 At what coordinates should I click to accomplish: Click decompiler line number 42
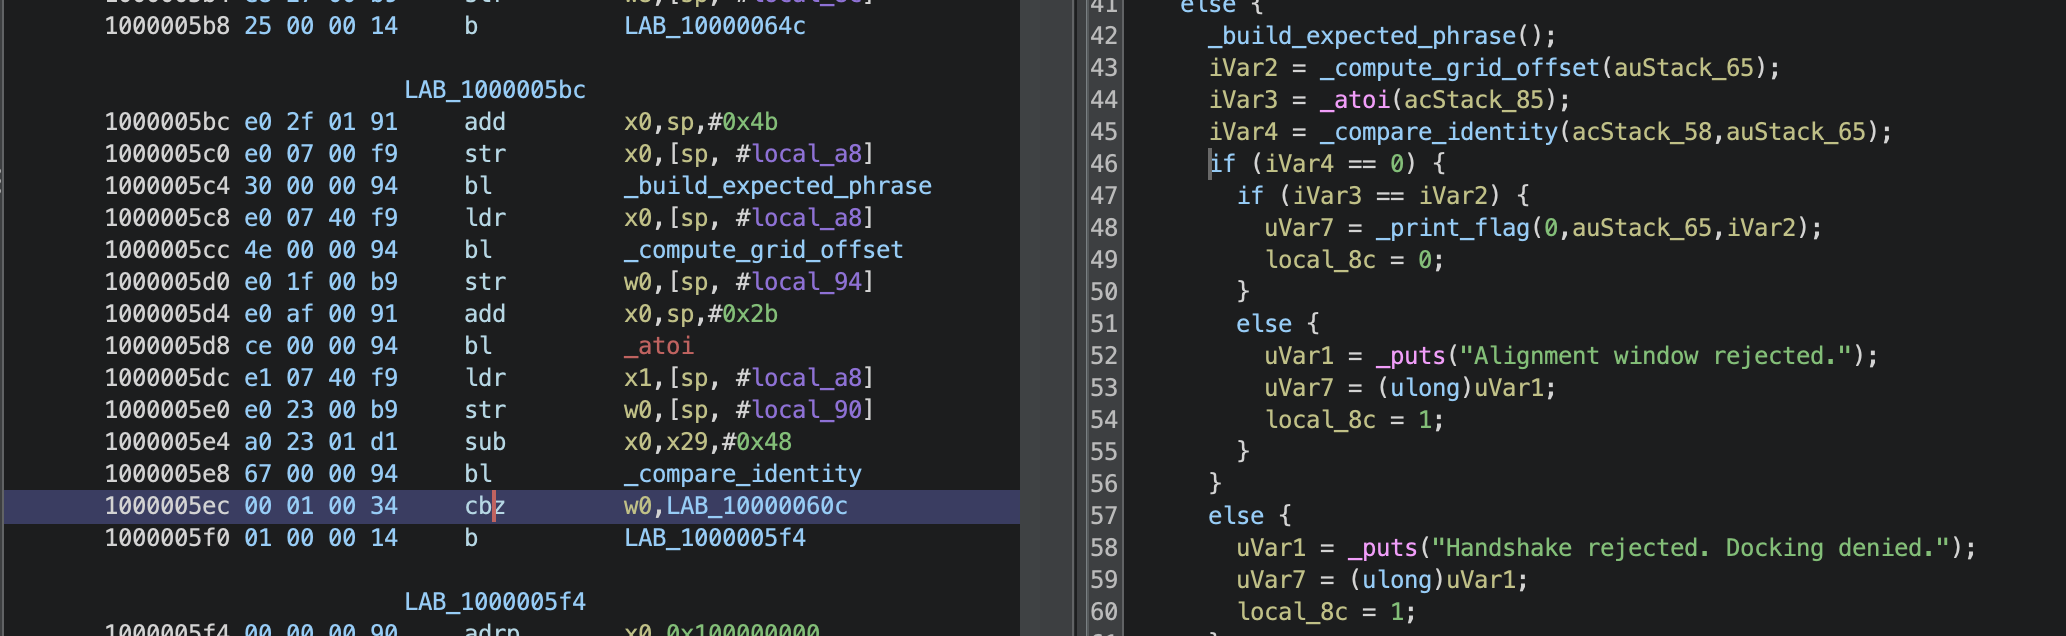coord(1104,36)
